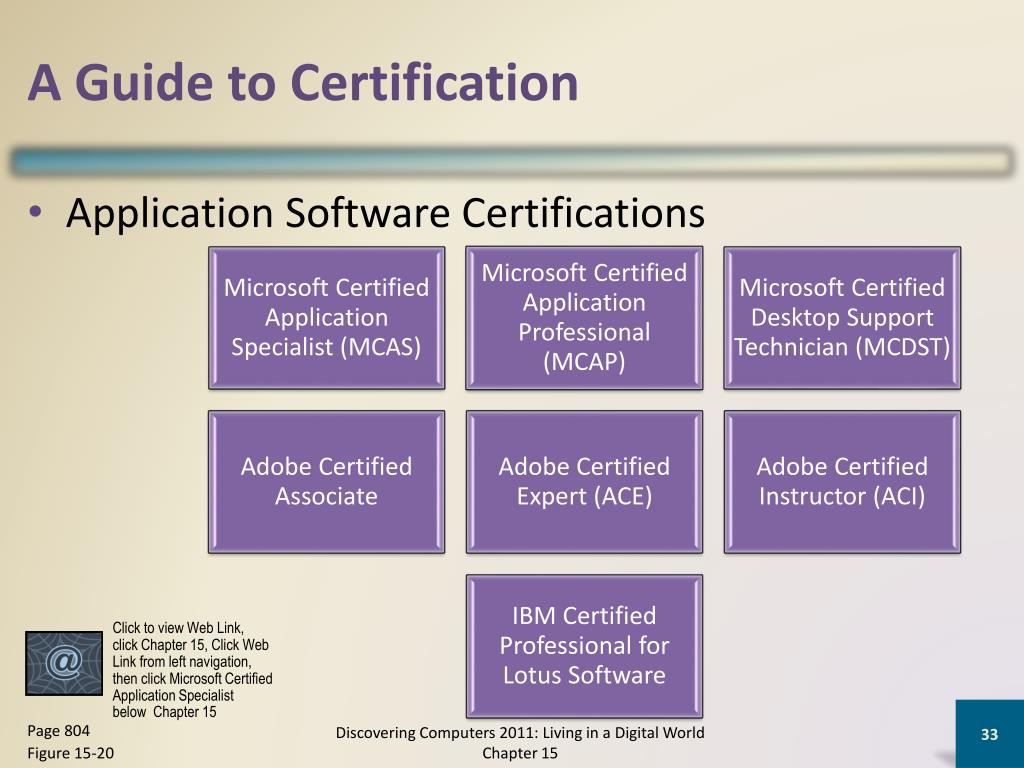Click 'below Chapter 15' line beside web link icon
Viewport: 1024px width, 768px height.
click(164, 712)
